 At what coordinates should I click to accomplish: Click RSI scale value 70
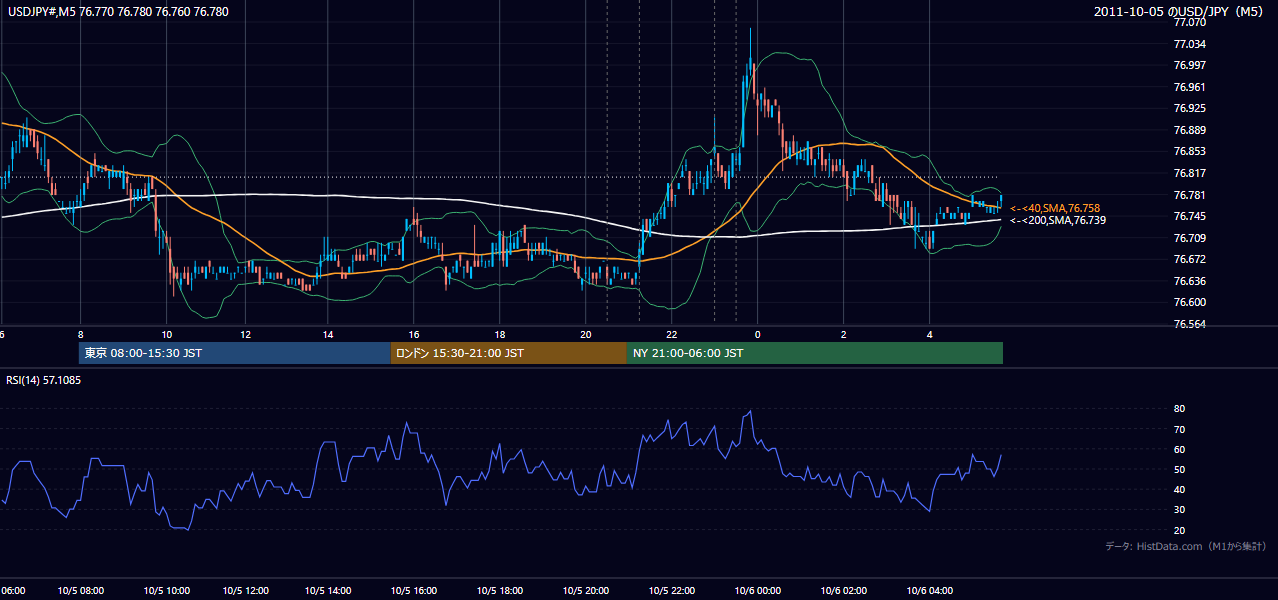pyautogui.click(x=1180, y=429)
